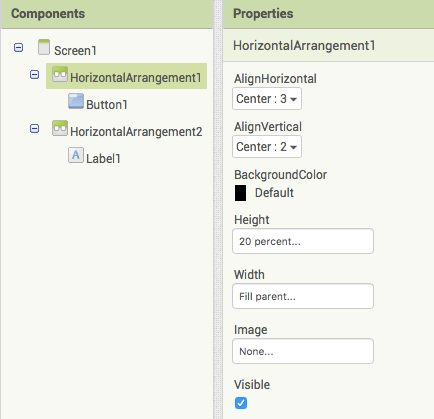Click the Label1 component icon
The width and height of the screenshot is (434, 419).
point(76,155)
